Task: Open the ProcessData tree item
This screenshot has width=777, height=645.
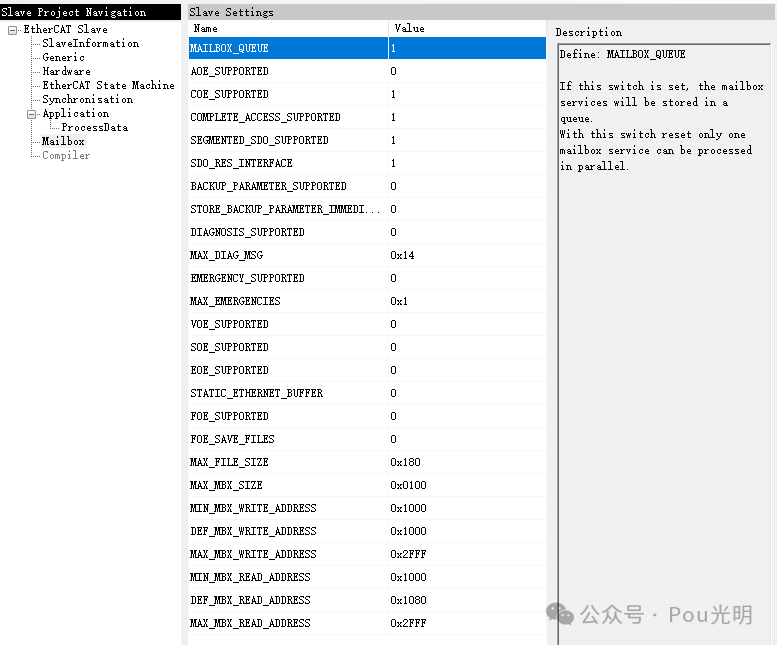Action: pos(95,127)
